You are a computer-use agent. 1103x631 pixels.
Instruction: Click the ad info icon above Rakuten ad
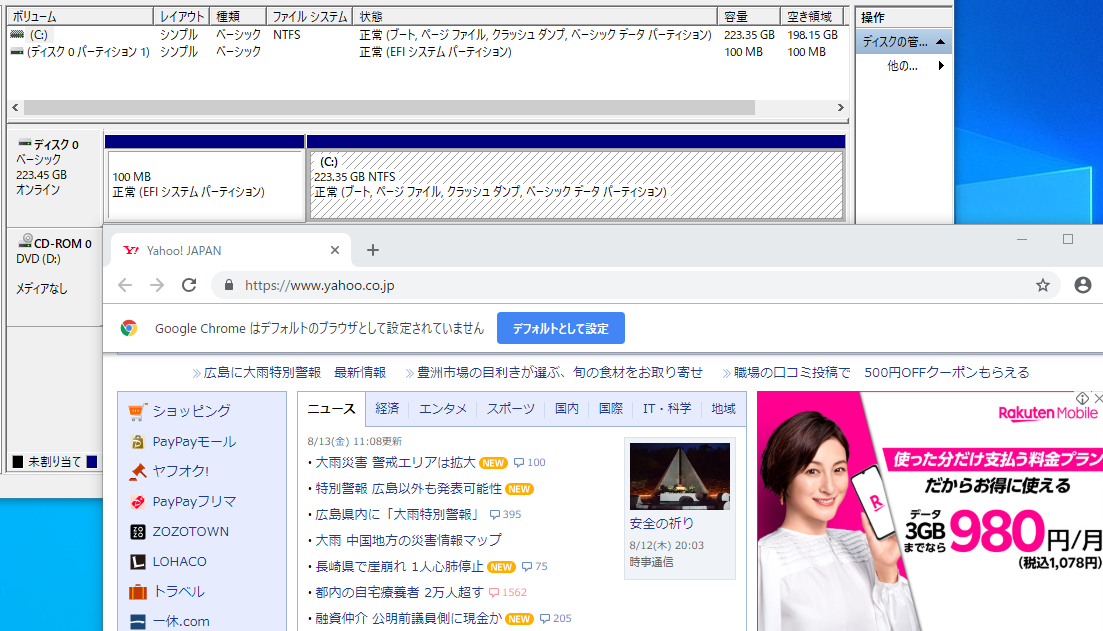1083,398
